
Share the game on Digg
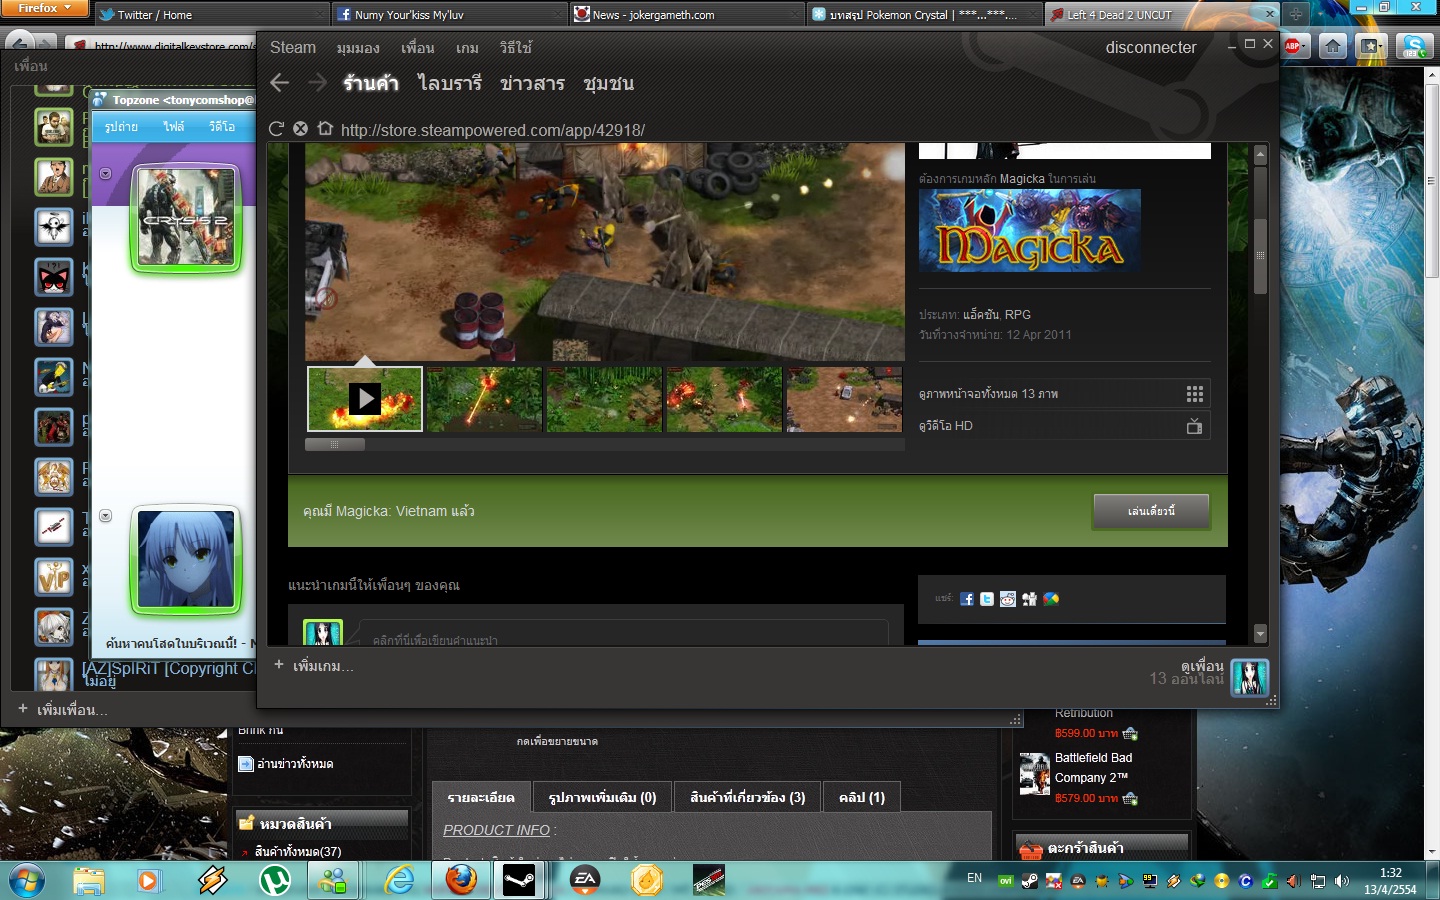(1029, 599)
